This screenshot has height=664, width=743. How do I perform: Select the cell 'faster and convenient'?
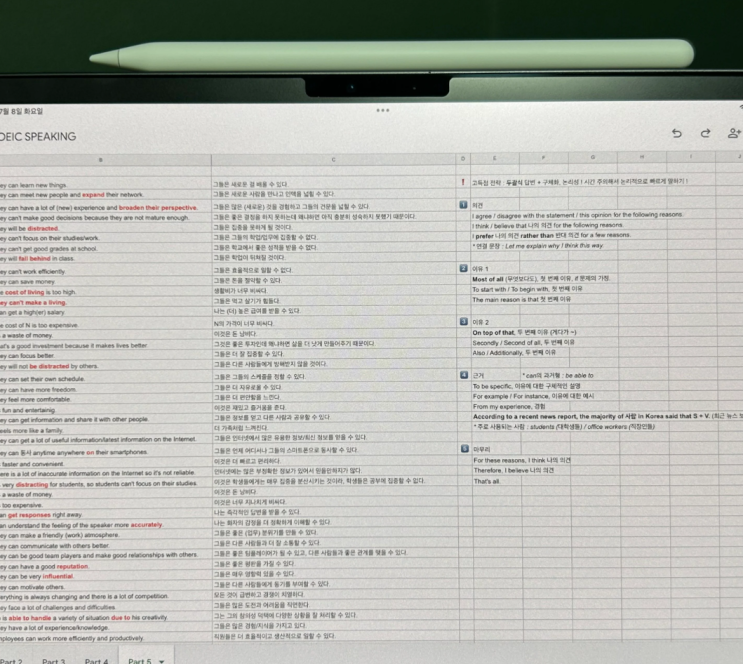(x=106, y=464)
